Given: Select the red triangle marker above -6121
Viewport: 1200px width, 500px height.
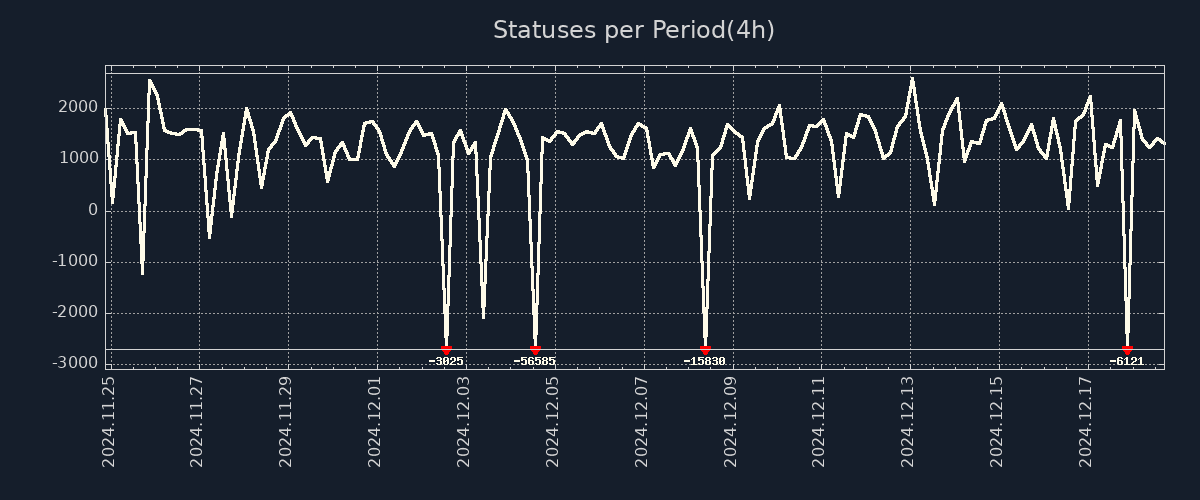Looking at the screenshot, I should coord(1127,351).
